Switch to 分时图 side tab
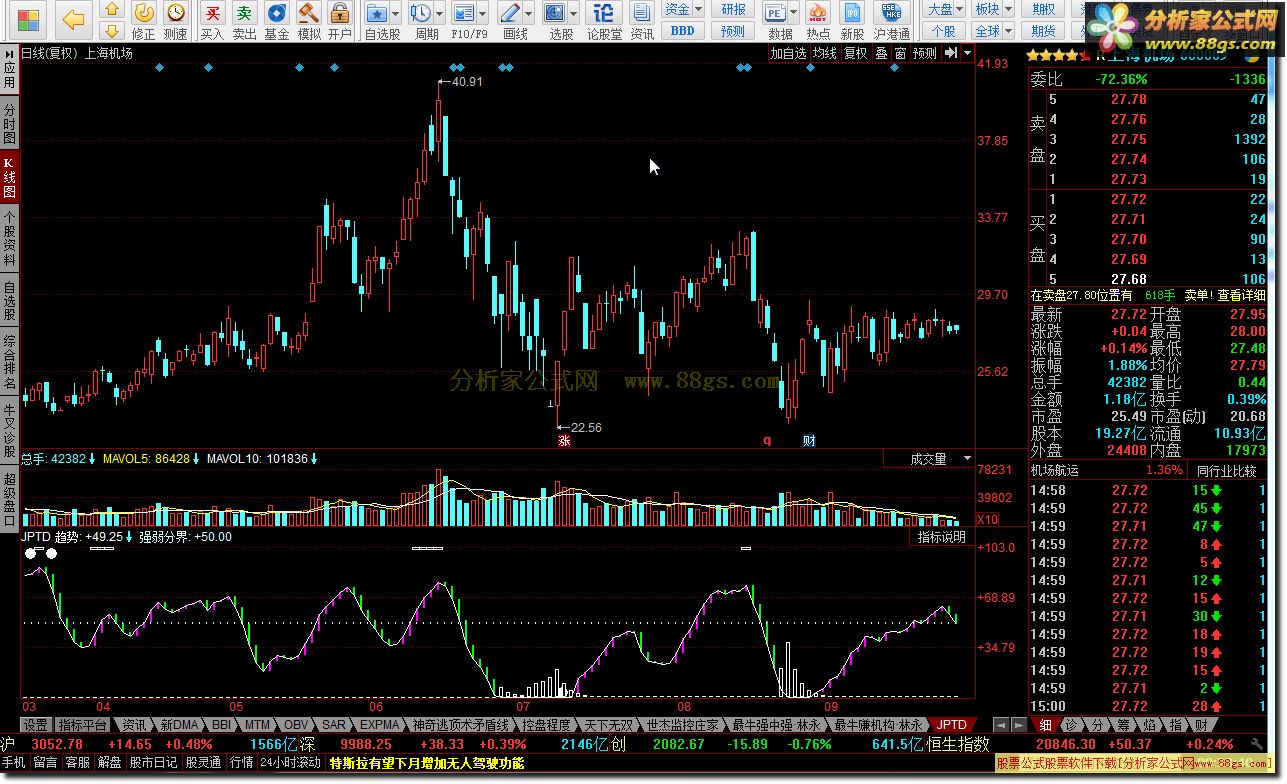This screenshot has height=784, width=1287. tap(9, 124)
